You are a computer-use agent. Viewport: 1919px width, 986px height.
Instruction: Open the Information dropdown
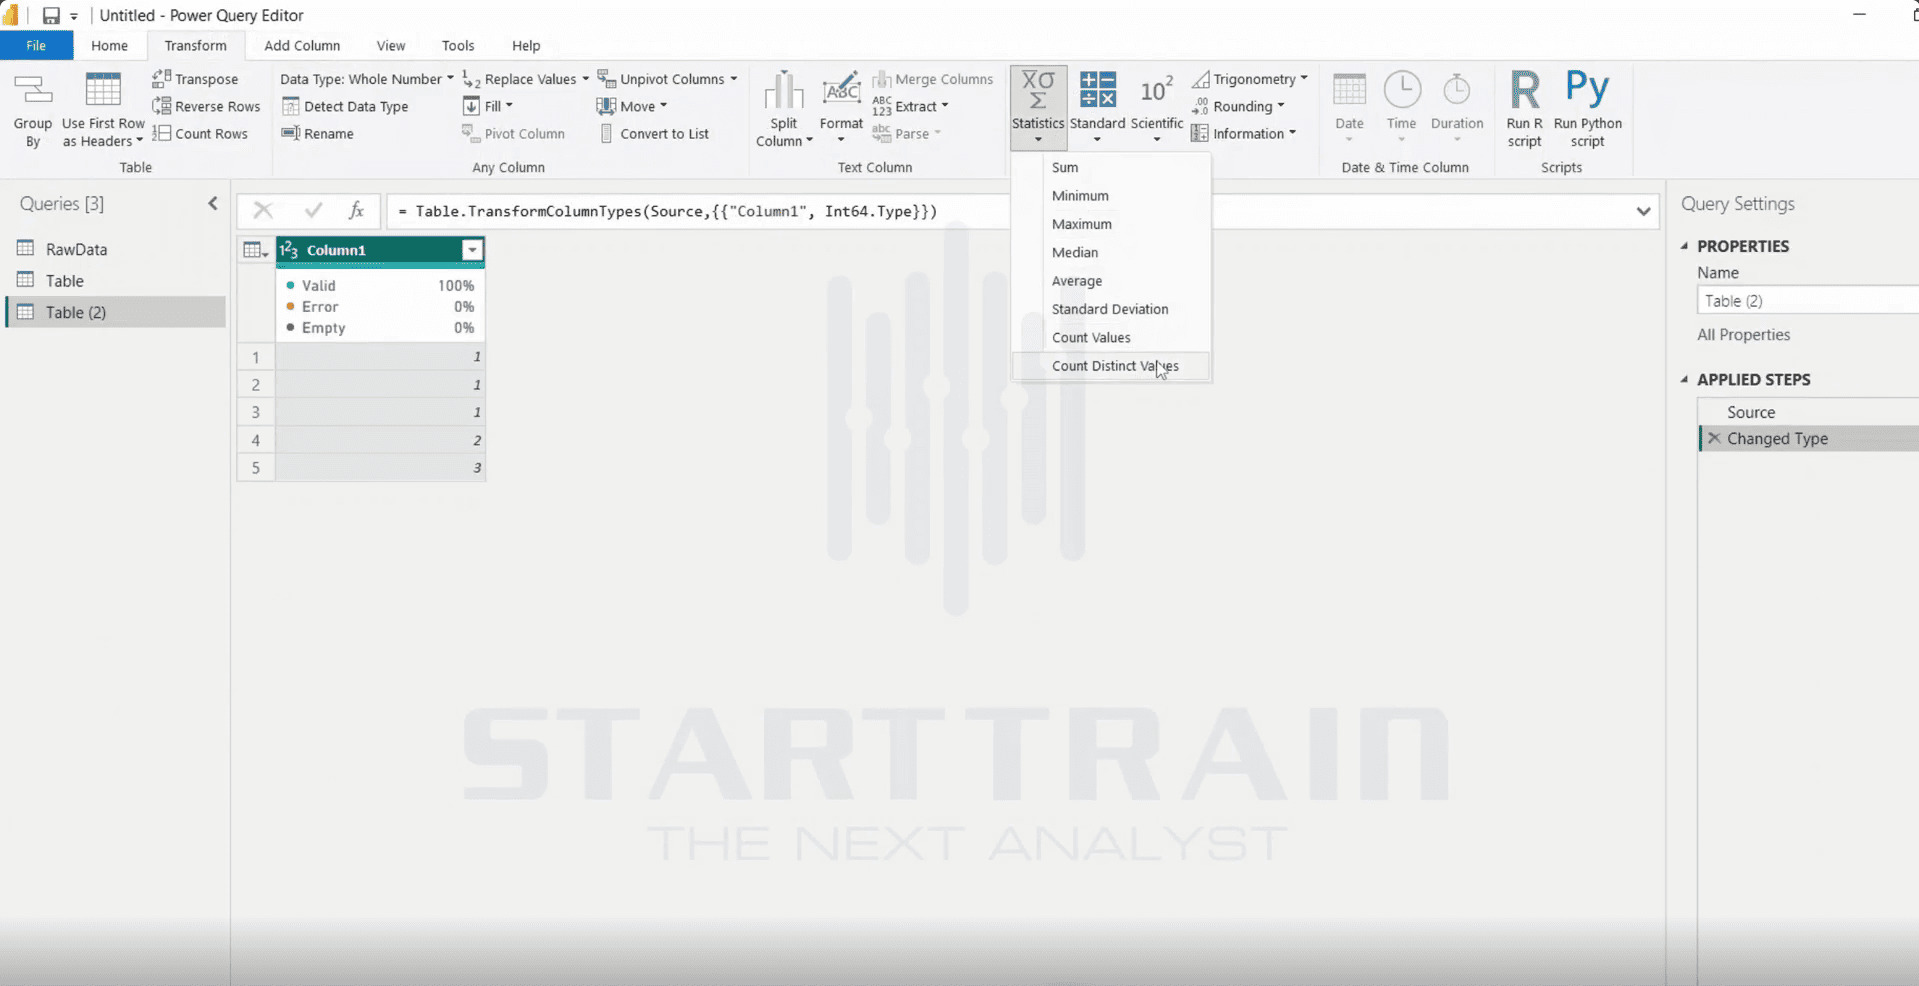[1243, 133]
